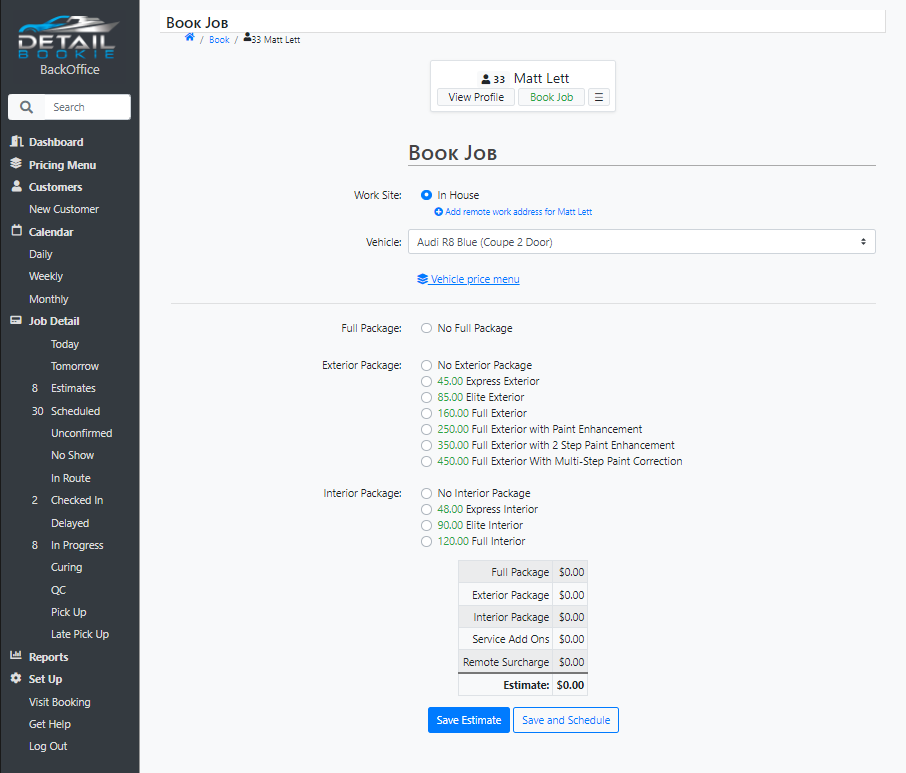Expand the Job Detail sidebar section
906x773 pixels.
pos(55,320)
